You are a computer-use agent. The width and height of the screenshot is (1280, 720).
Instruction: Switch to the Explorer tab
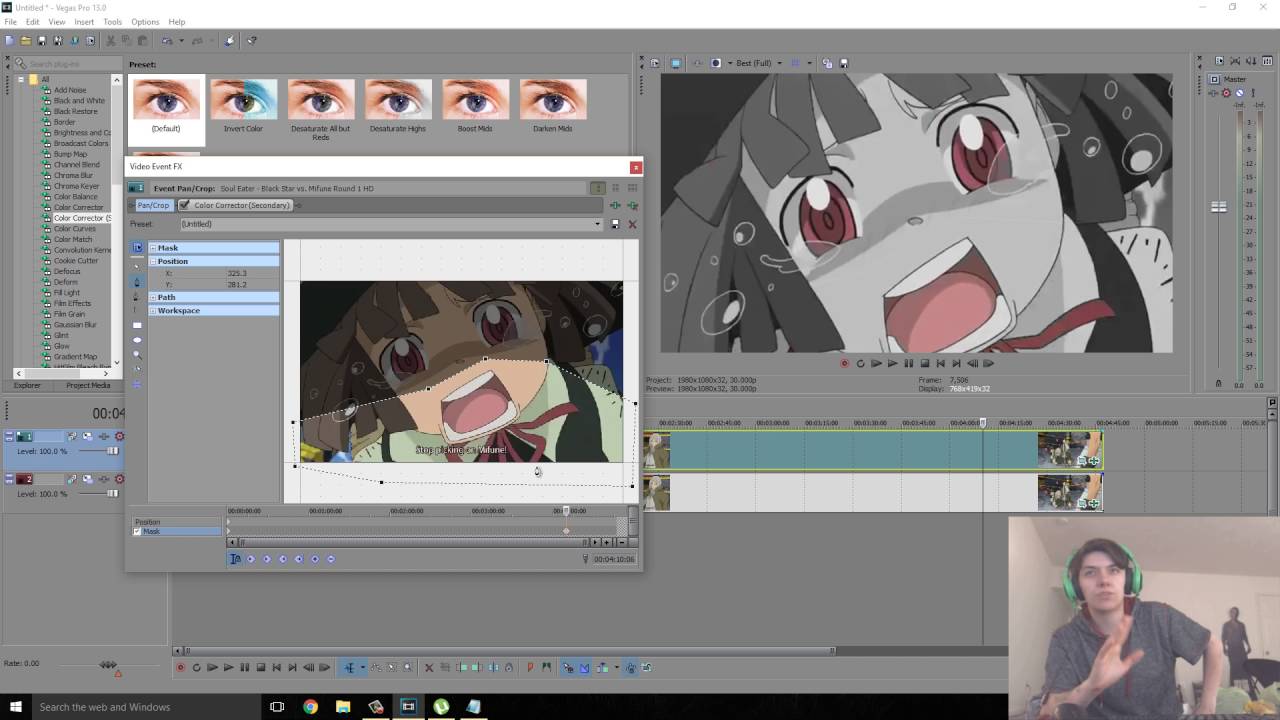click(x=27, y=385)
